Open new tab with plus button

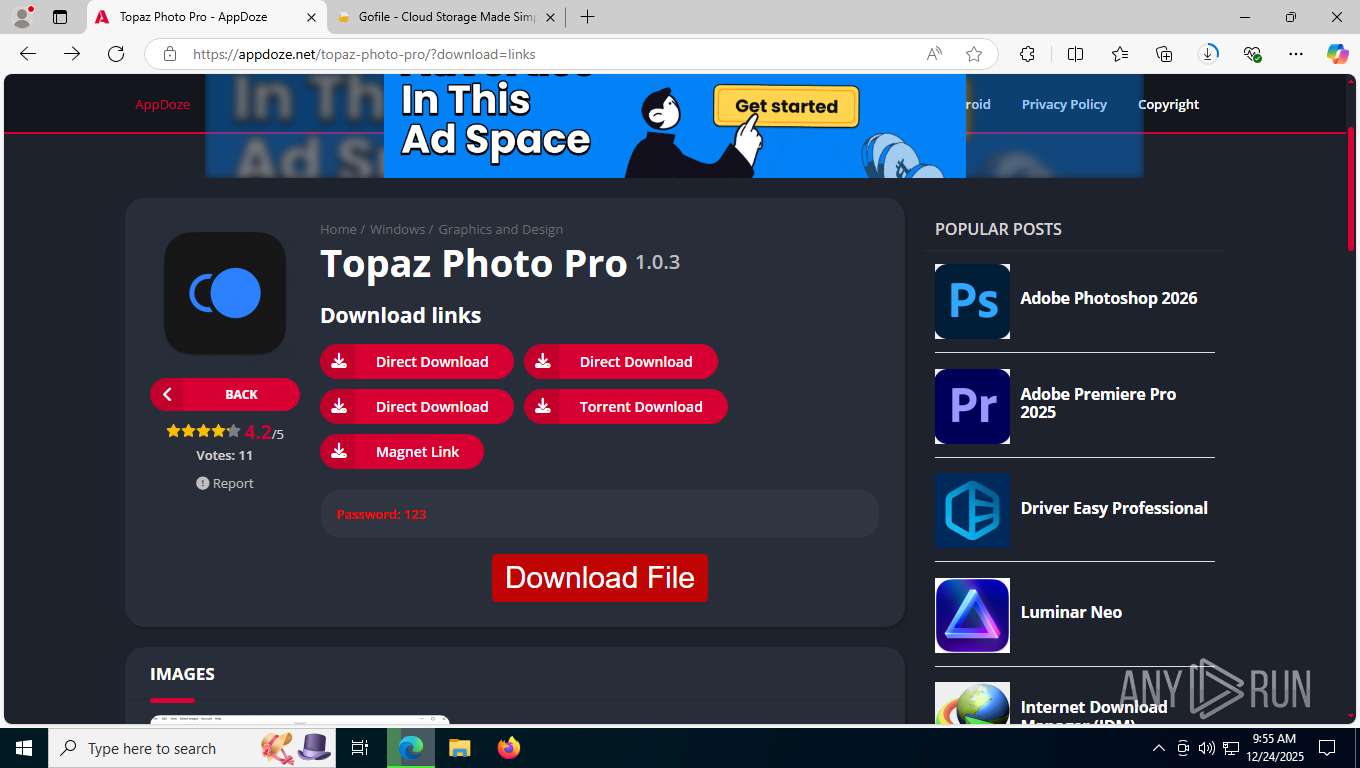tap(587, 17)
